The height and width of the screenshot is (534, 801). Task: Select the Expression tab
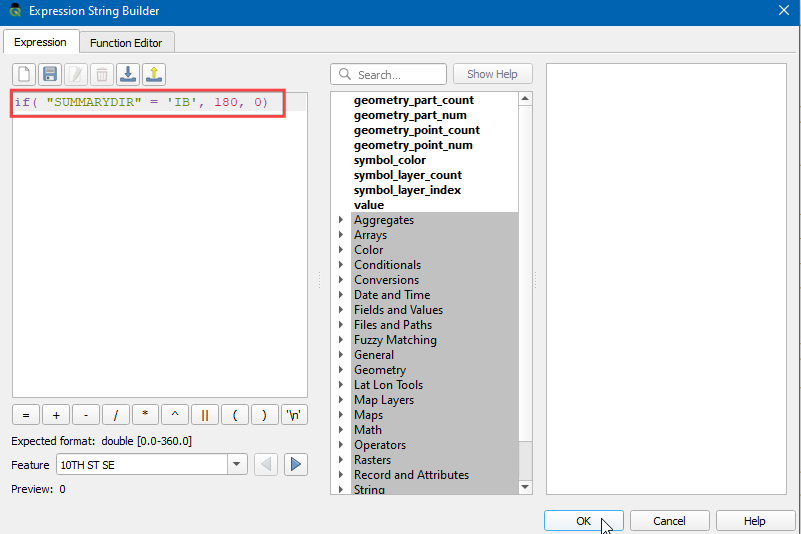40,43
